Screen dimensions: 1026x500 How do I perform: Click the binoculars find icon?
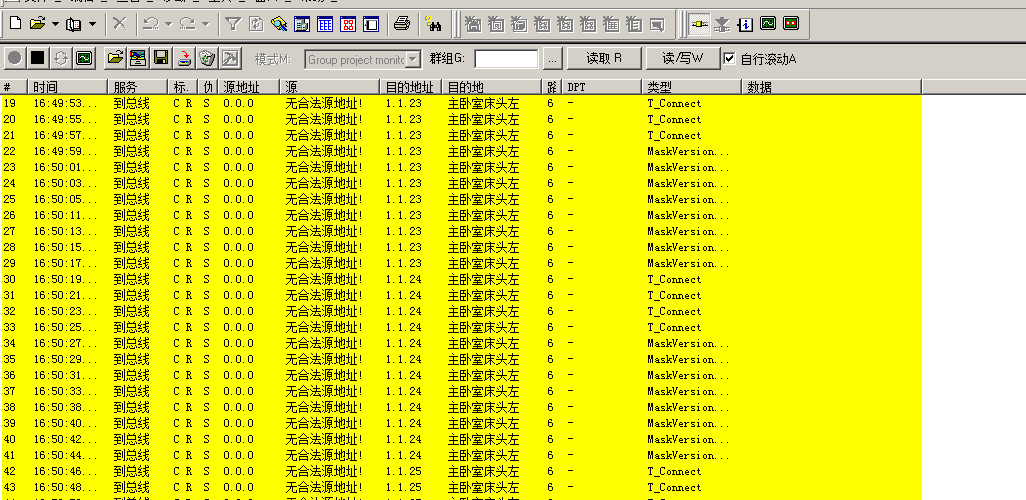point(433,23)
